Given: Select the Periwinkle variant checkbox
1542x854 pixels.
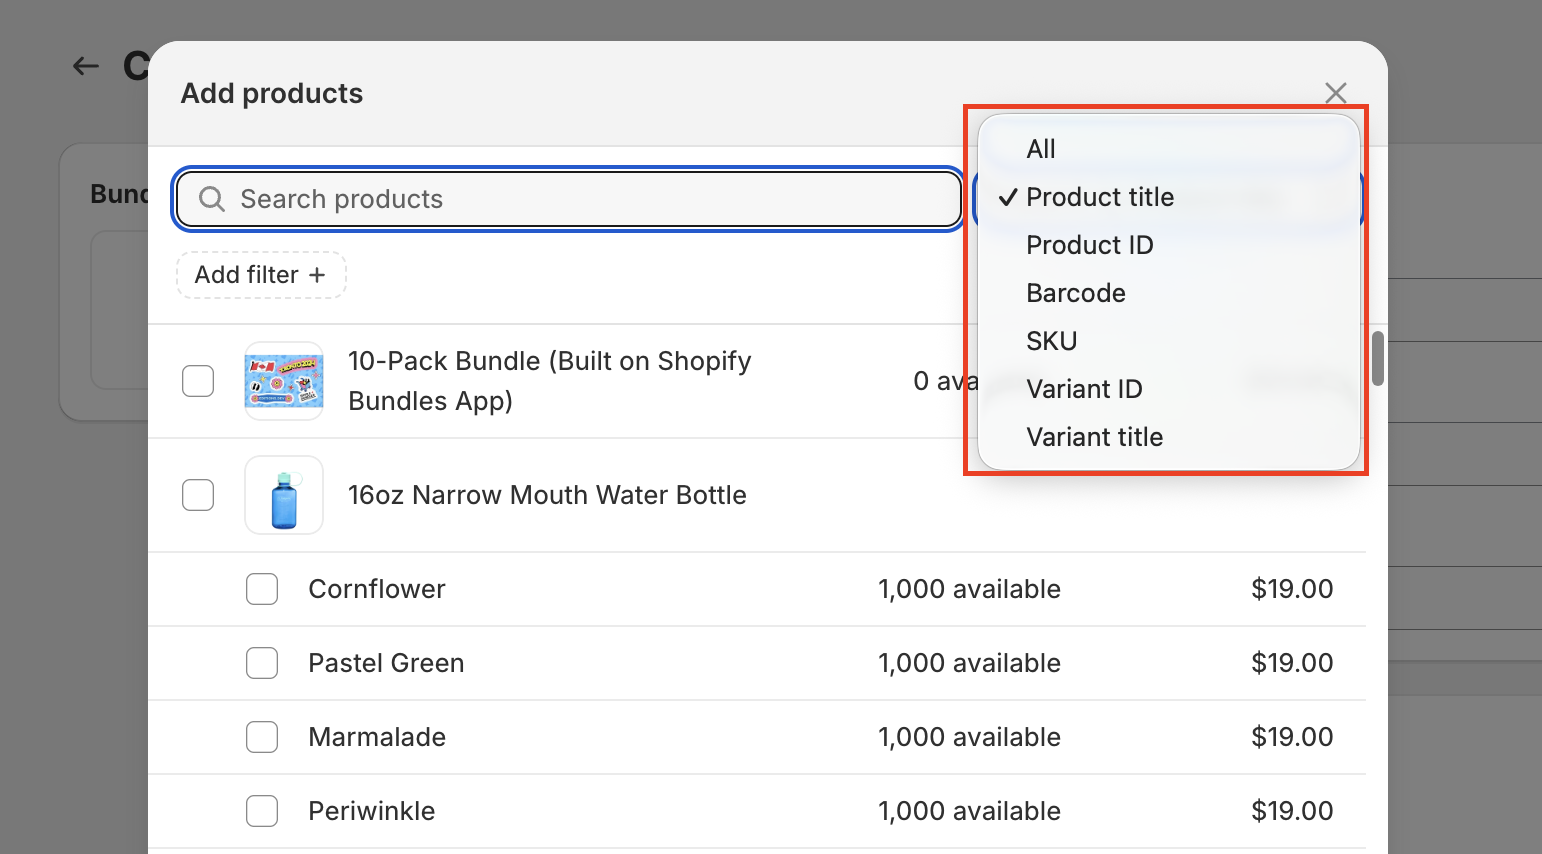Looking at the screenshot, I should (x=262, y=811).
